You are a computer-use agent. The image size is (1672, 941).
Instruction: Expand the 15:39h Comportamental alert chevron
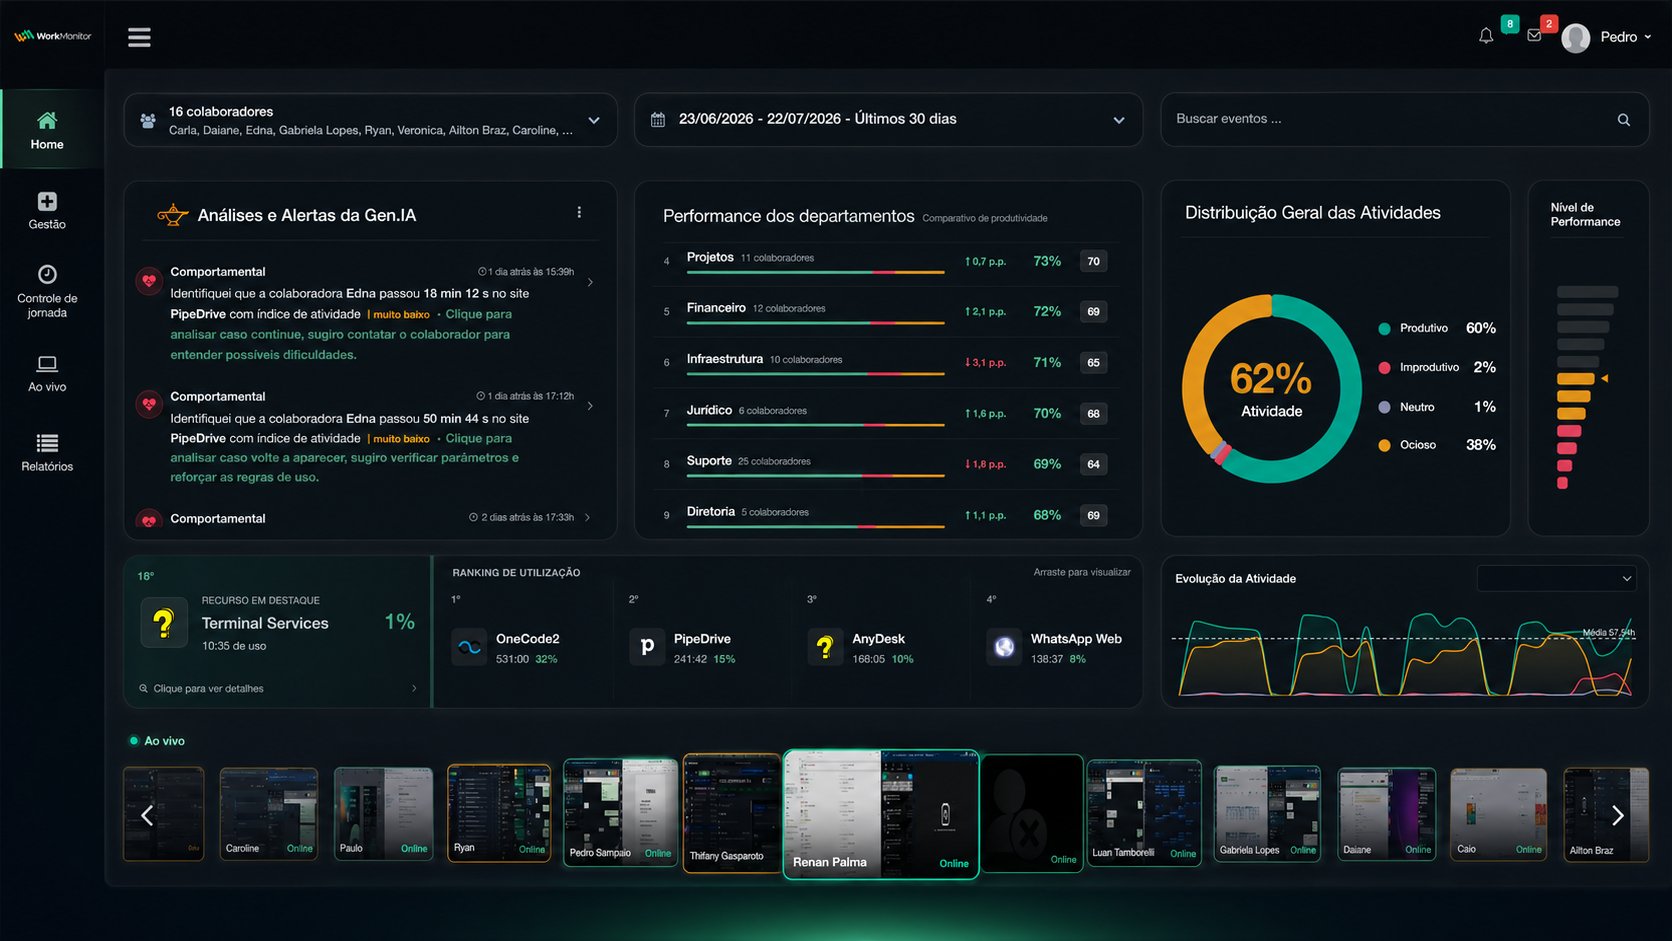590,282
